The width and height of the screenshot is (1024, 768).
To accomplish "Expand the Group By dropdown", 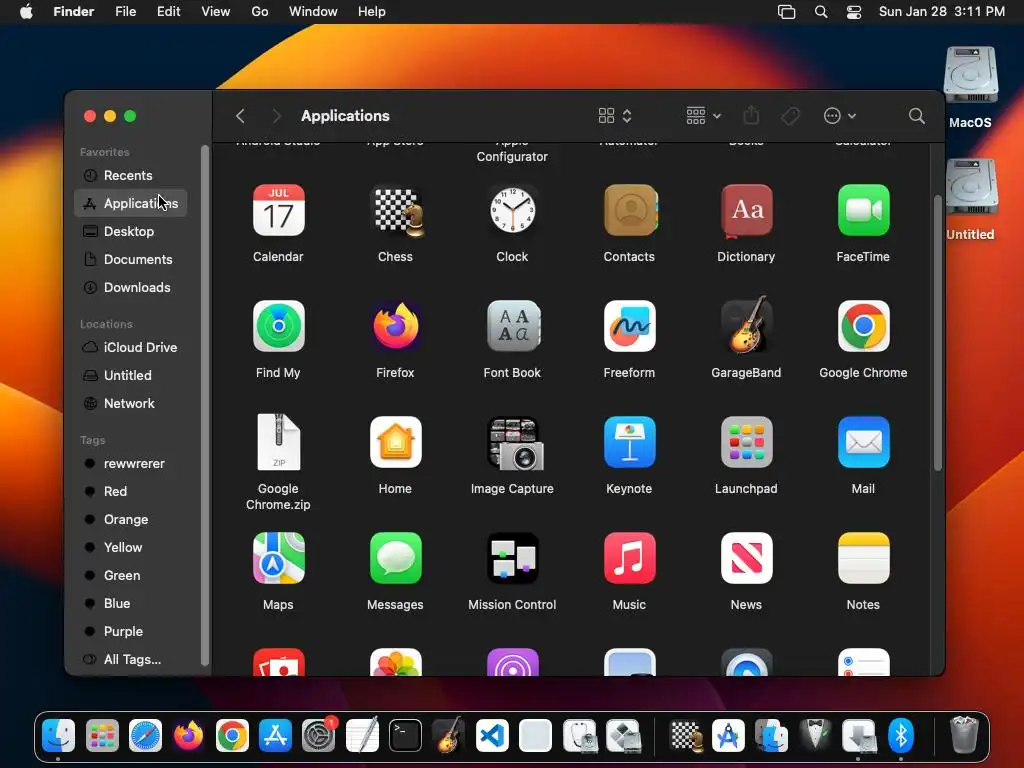I will click(703, 116).
